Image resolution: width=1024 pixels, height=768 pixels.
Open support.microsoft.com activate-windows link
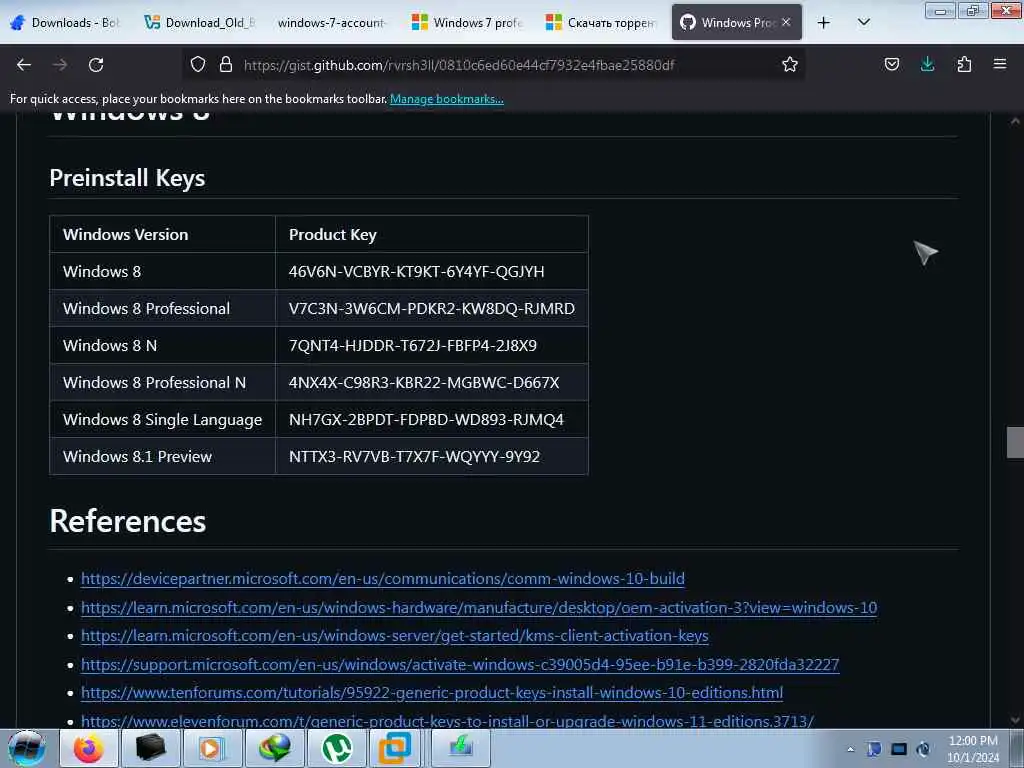460,664
